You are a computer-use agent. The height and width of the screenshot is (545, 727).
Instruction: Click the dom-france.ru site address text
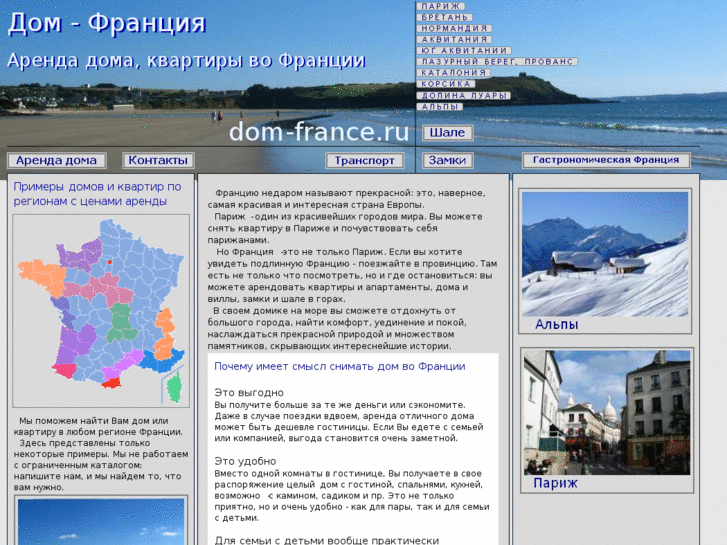(x=319, y=132)
